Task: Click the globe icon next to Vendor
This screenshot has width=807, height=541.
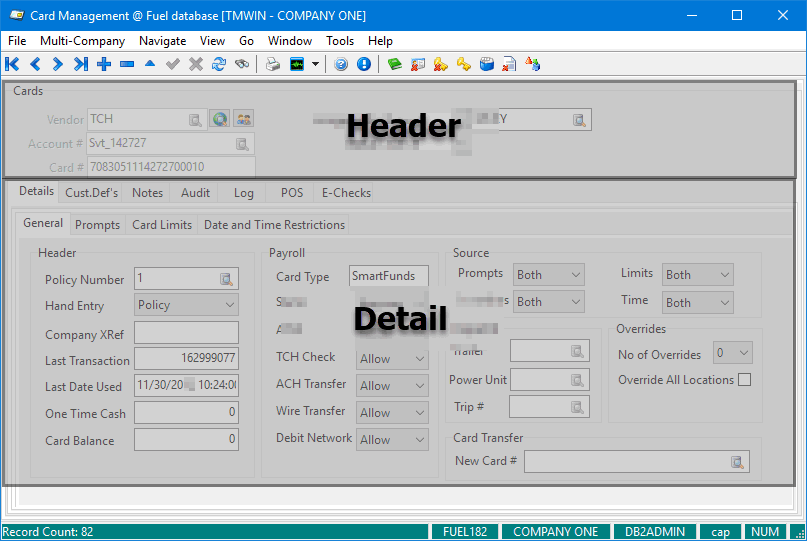Action: [220, 119]
